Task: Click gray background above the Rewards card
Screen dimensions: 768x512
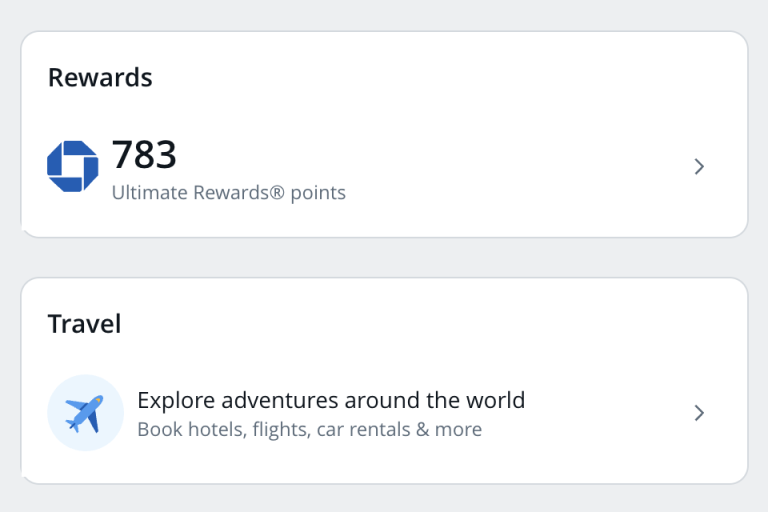Action: click(x=384, y=14)
